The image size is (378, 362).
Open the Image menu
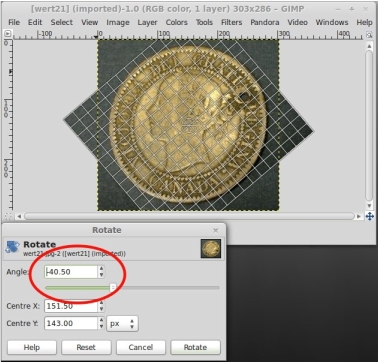[118, 22]
